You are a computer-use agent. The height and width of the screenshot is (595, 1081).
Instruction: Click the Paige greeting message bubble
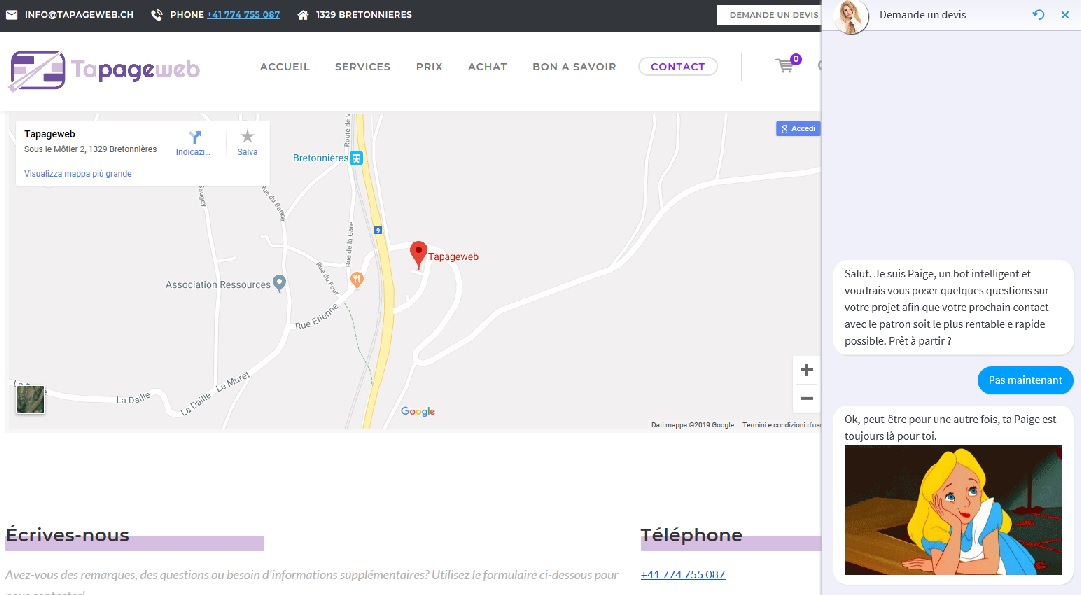(953, 307)
